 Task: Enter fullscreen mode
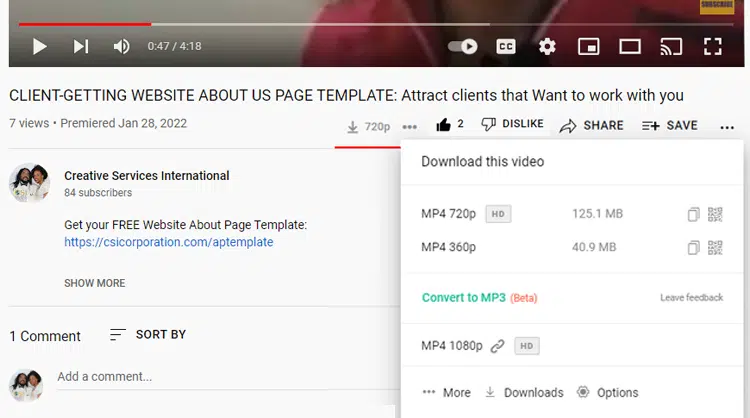point(712,46)
